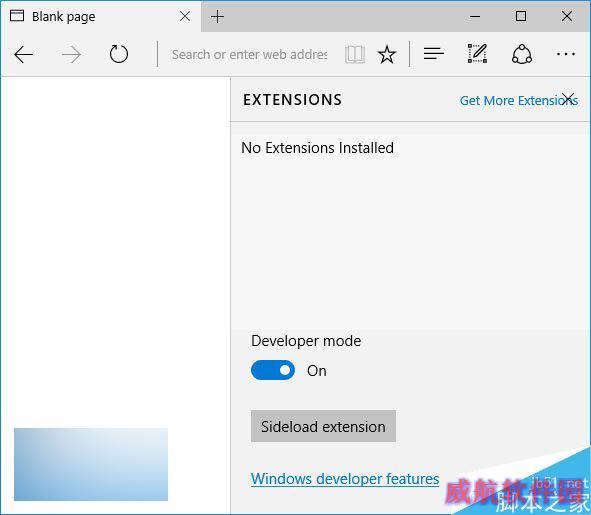Go back with the back arrow
Viewport: 591px width, 515px height.
point(24,55)
